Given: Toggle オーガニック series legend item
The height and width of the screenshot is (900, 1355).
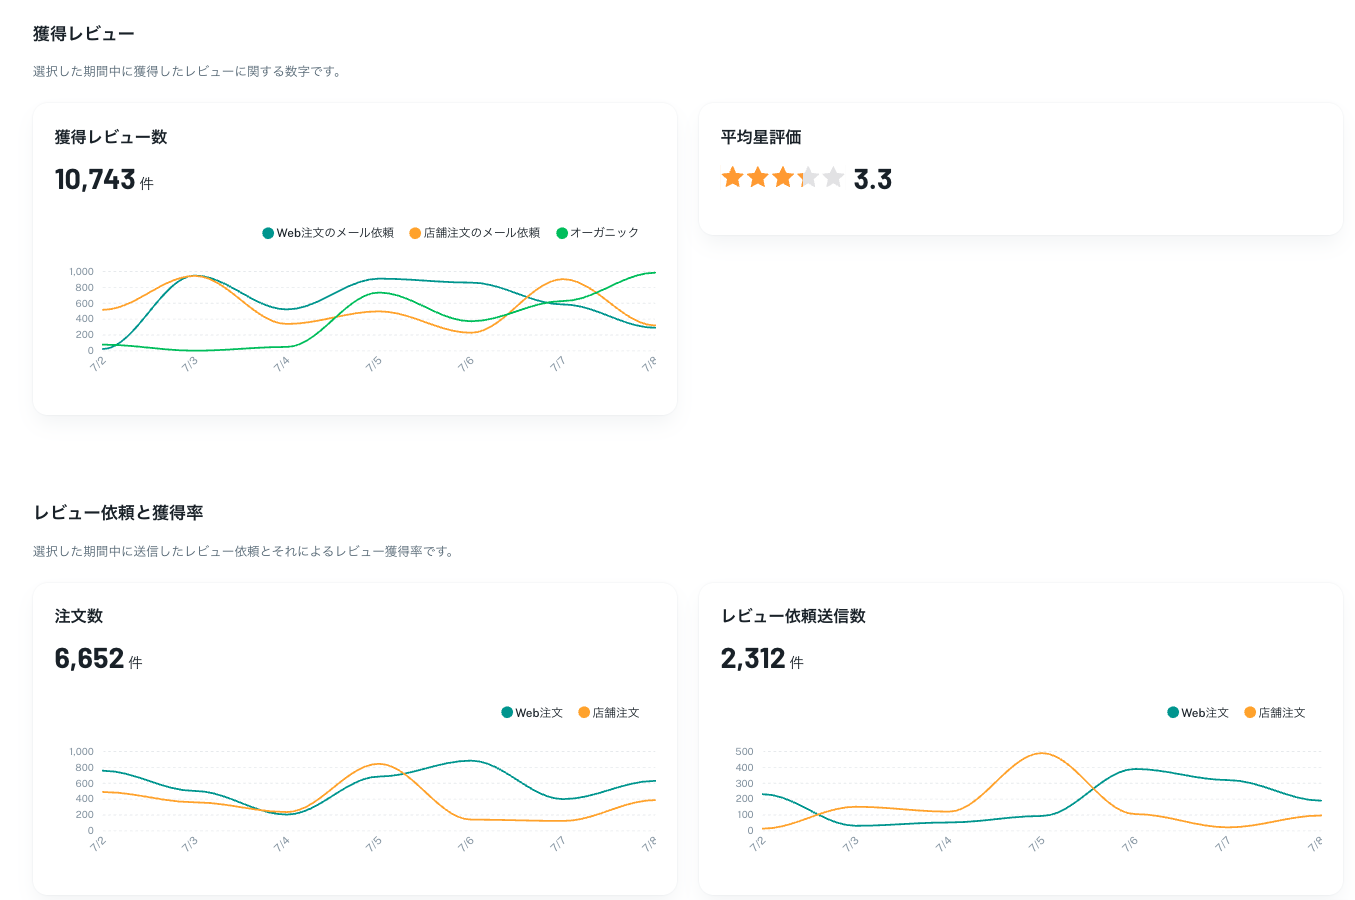Looking at the screenshot, I should [598, 233].
